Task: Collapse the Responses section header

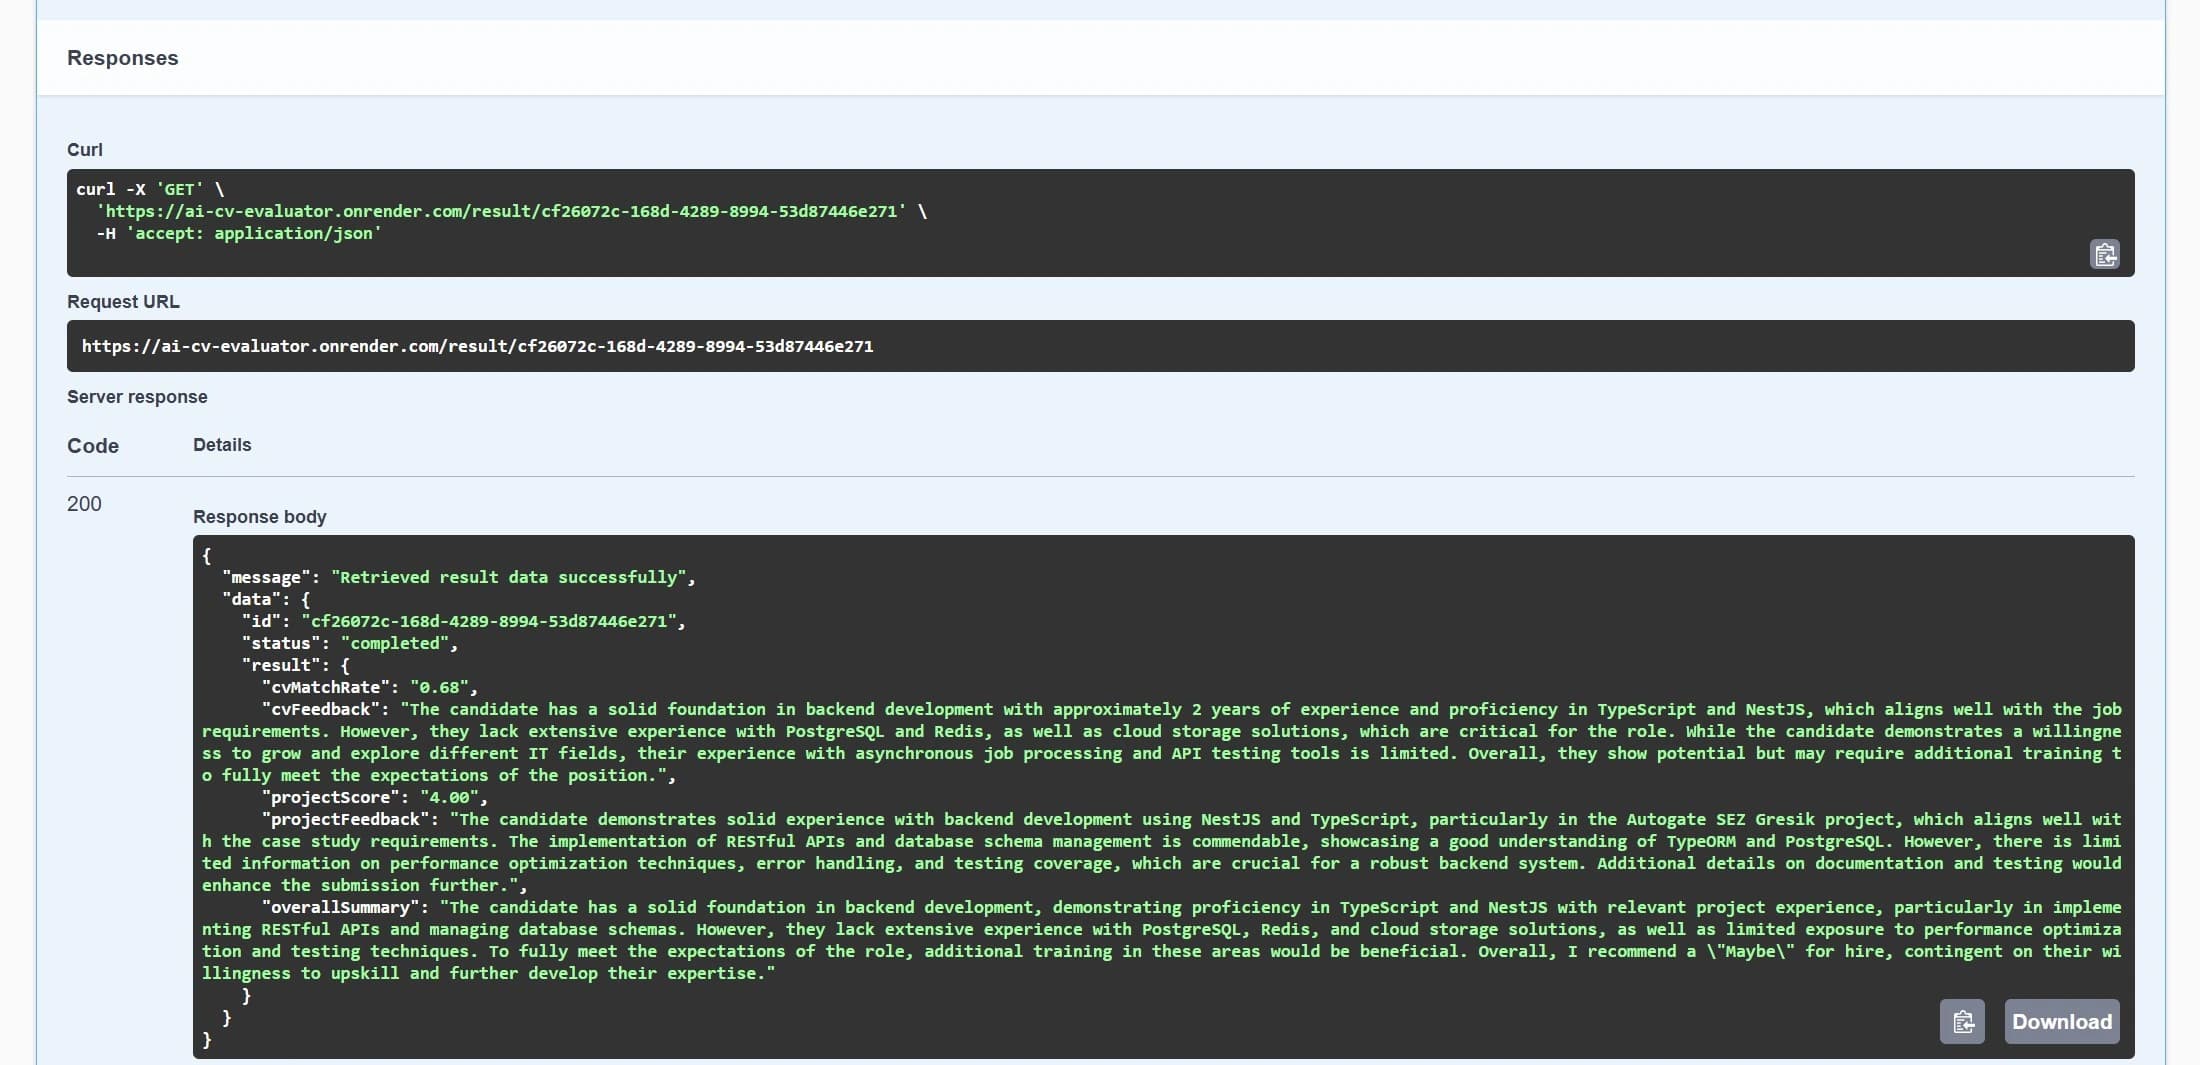Action: coord(122,58)
